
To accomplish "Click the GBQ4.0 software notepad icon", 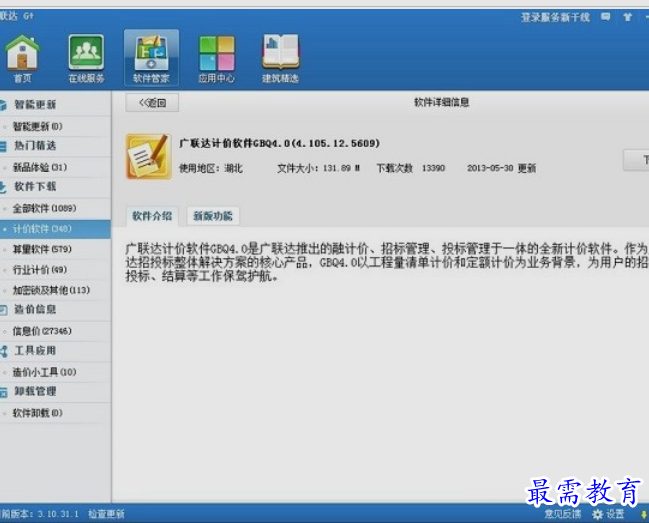I will click(x=149, y=156).
